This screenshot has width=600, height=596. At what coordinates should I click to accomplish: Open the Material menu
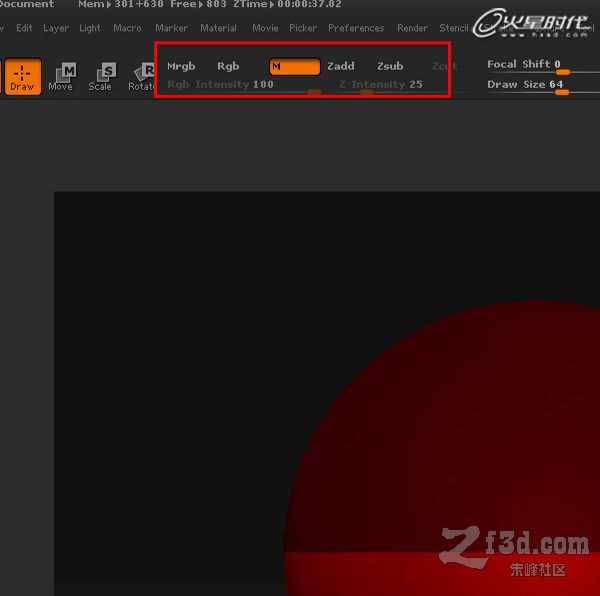click(218, 28)
